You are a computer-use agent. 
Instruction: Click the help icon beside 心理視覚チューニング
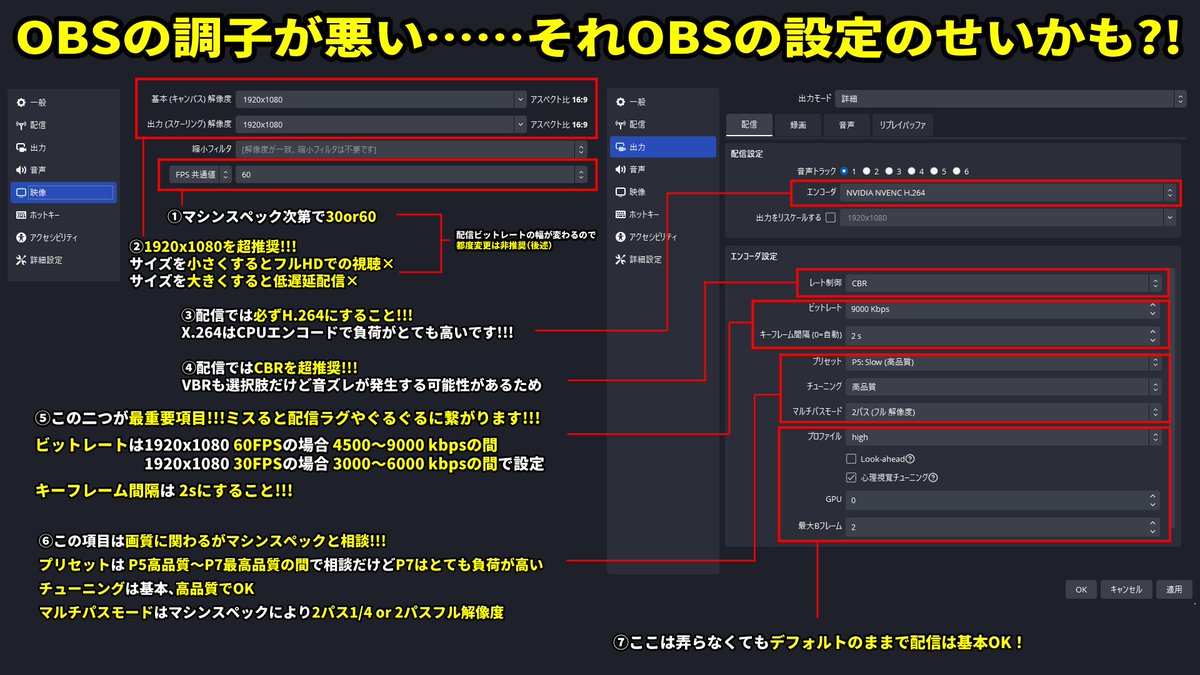[x=933, y=478]
